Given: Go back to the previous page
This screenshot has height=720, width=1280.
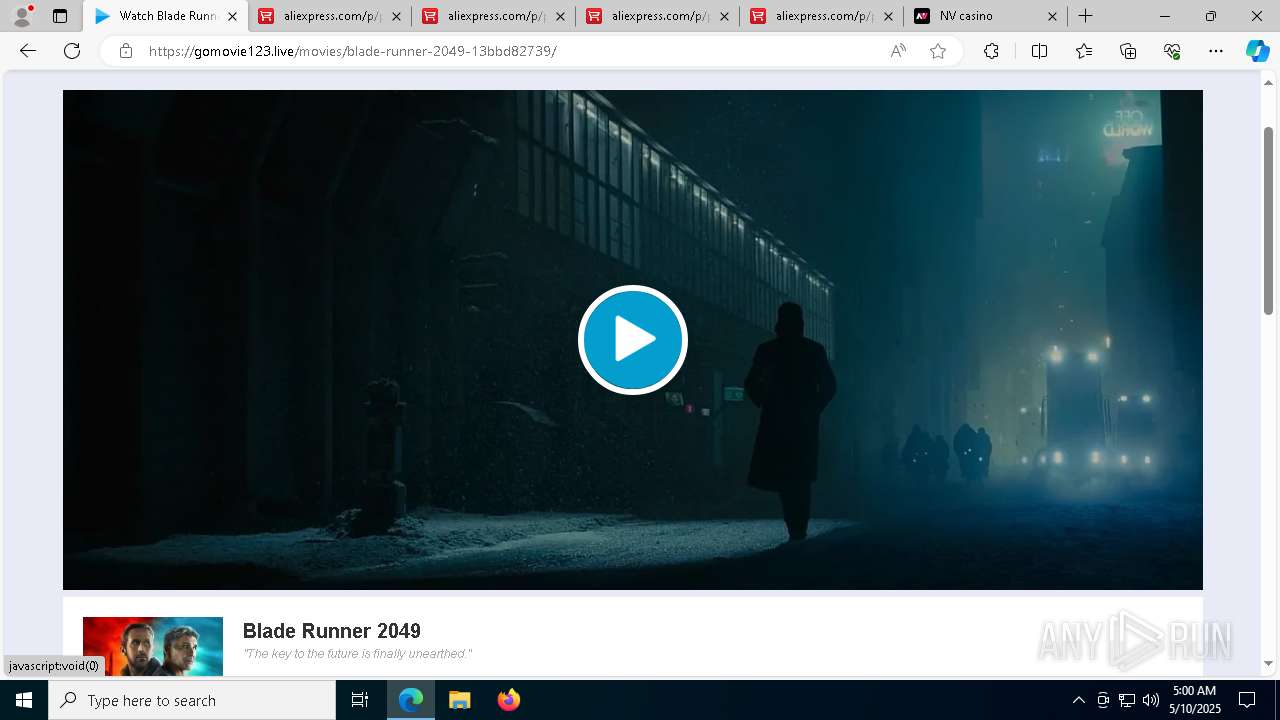Looking at the screenshot, I should 28,51.
